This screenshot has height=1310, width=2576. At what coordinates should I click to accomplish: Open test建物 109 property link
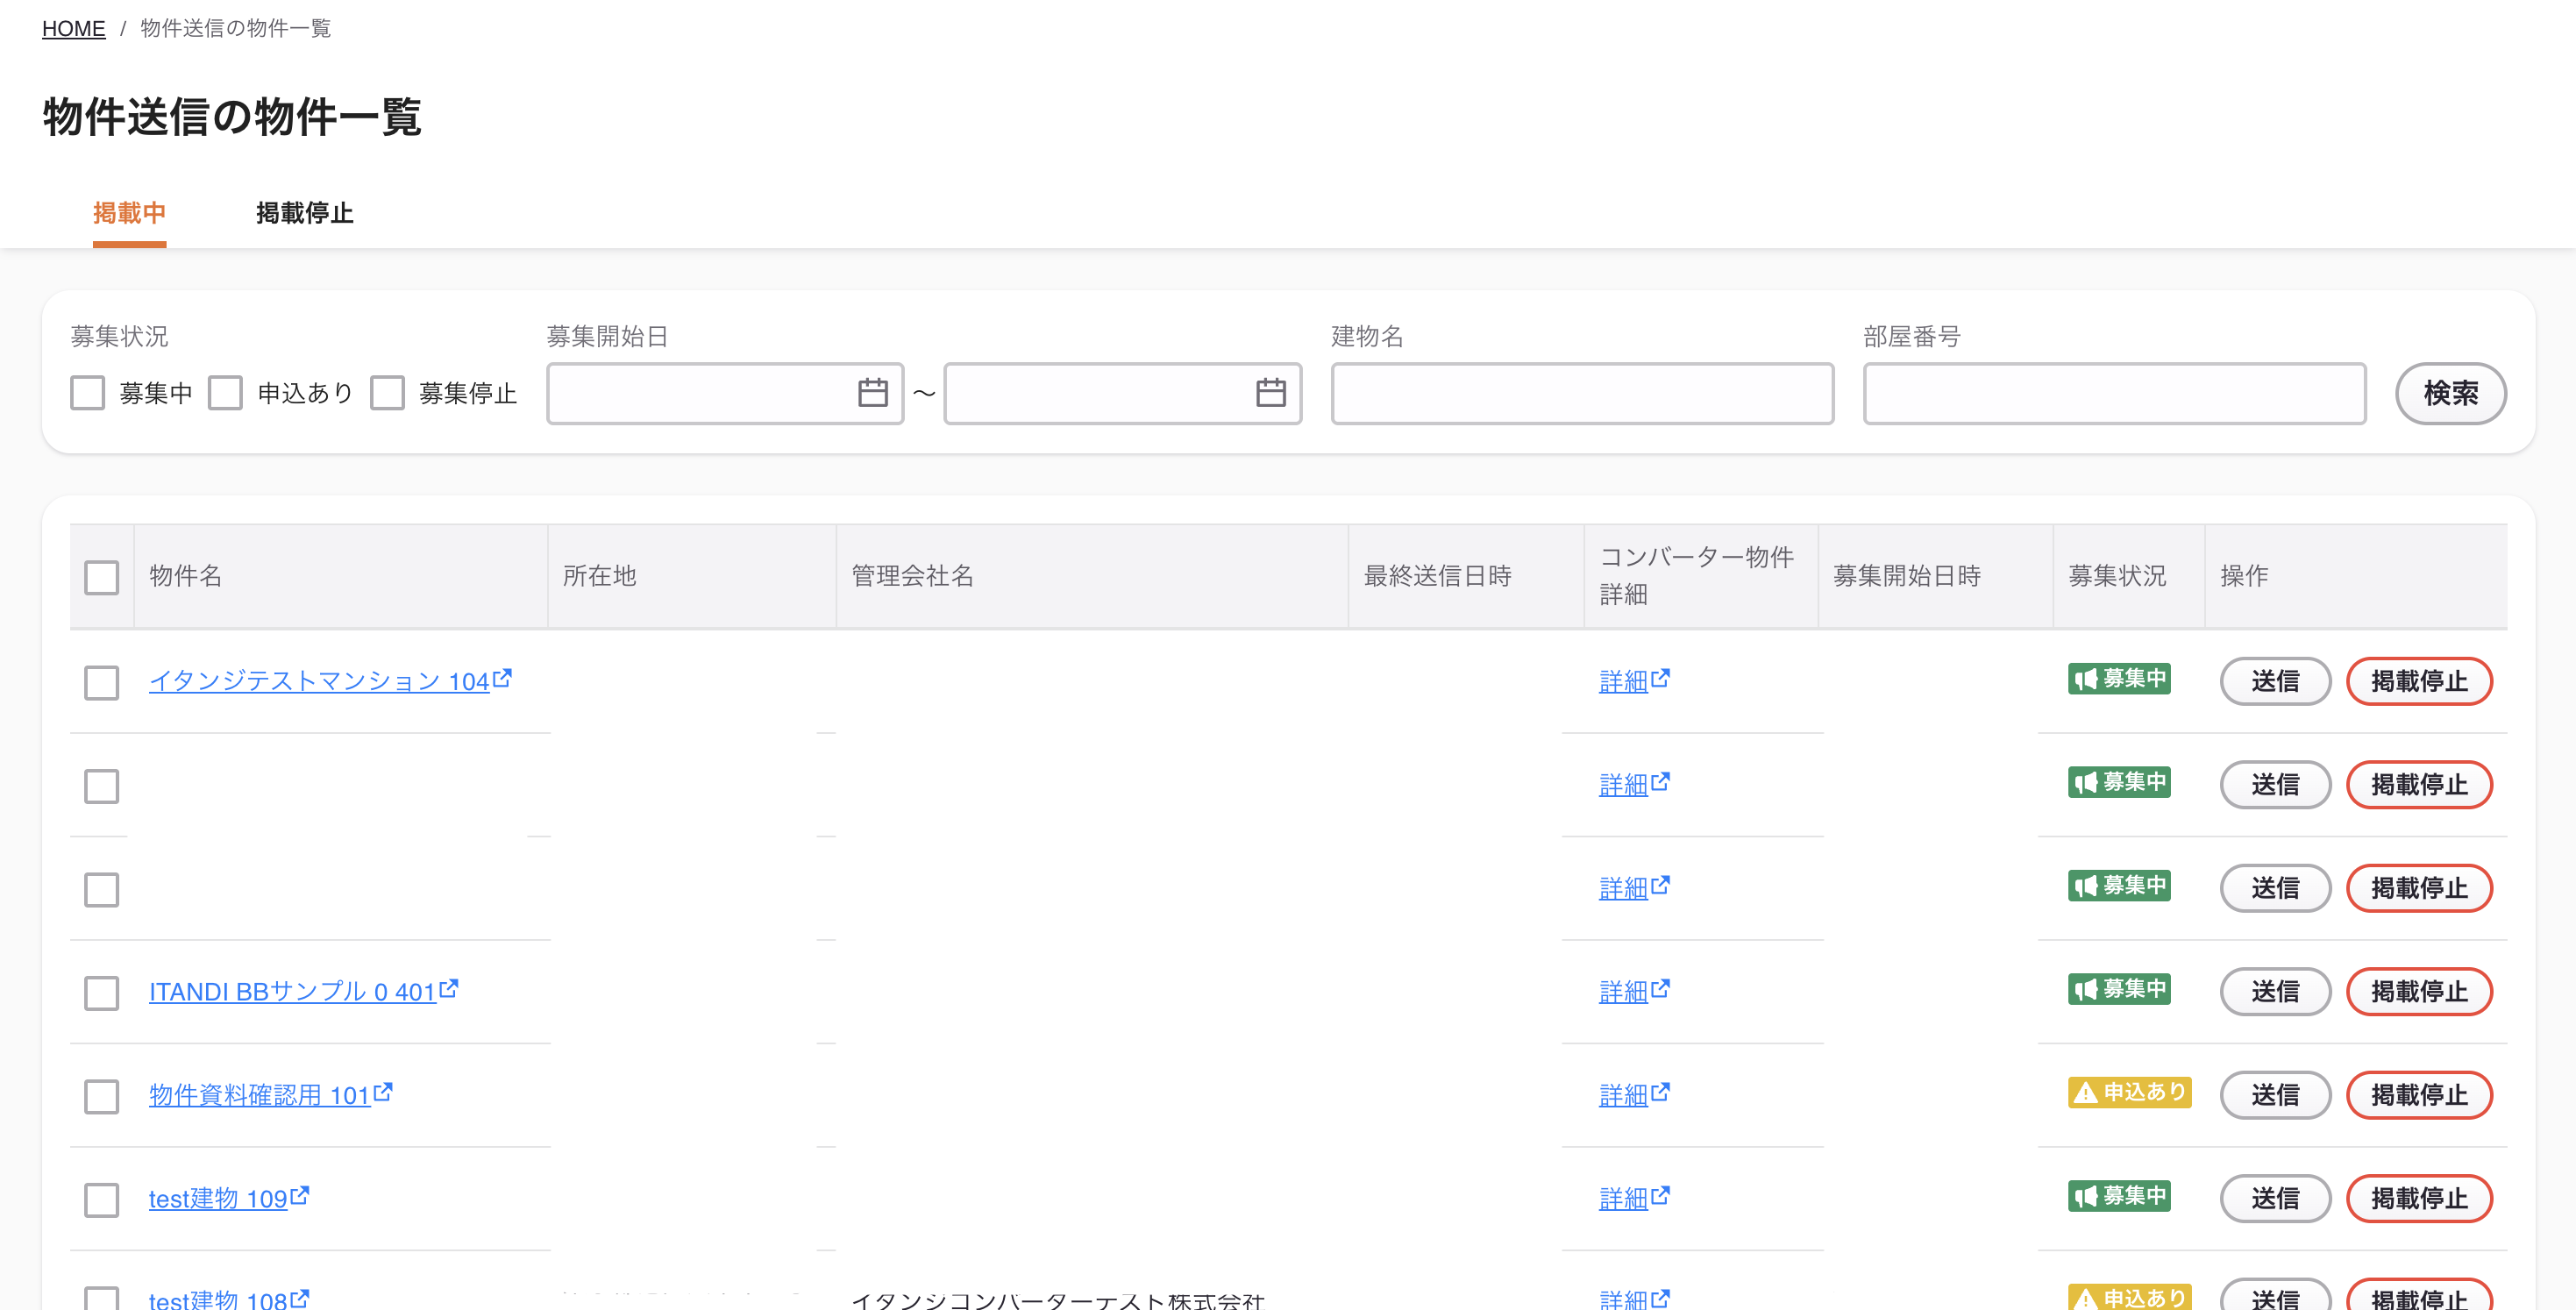(218, 1198)
